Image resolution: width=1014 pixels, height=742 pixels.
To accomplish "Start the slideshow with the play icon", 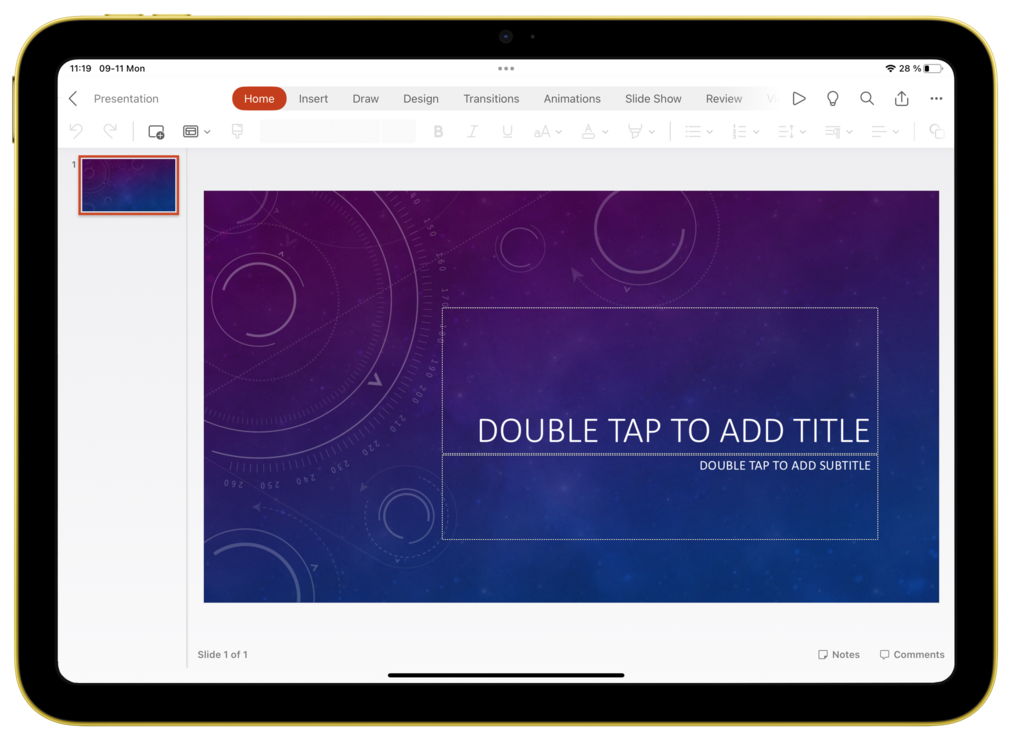I will pyautogui.click(x=798, y=99).
